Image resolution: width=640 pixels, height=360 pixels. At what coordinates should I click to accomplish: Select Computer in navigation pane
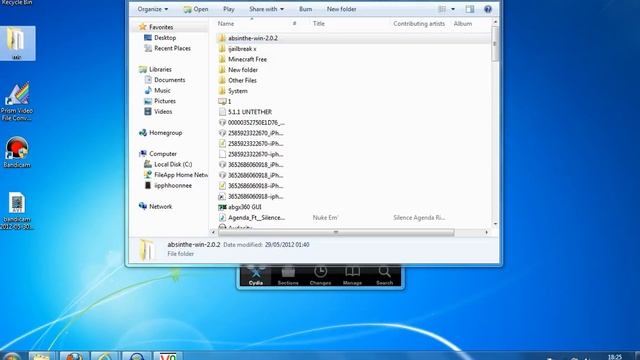[162, 154]
